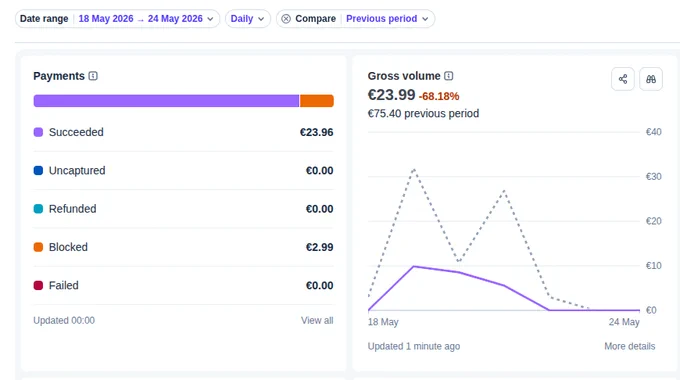Click the Payments info icon
Screen dimensions: 680x380
point(93,76)
